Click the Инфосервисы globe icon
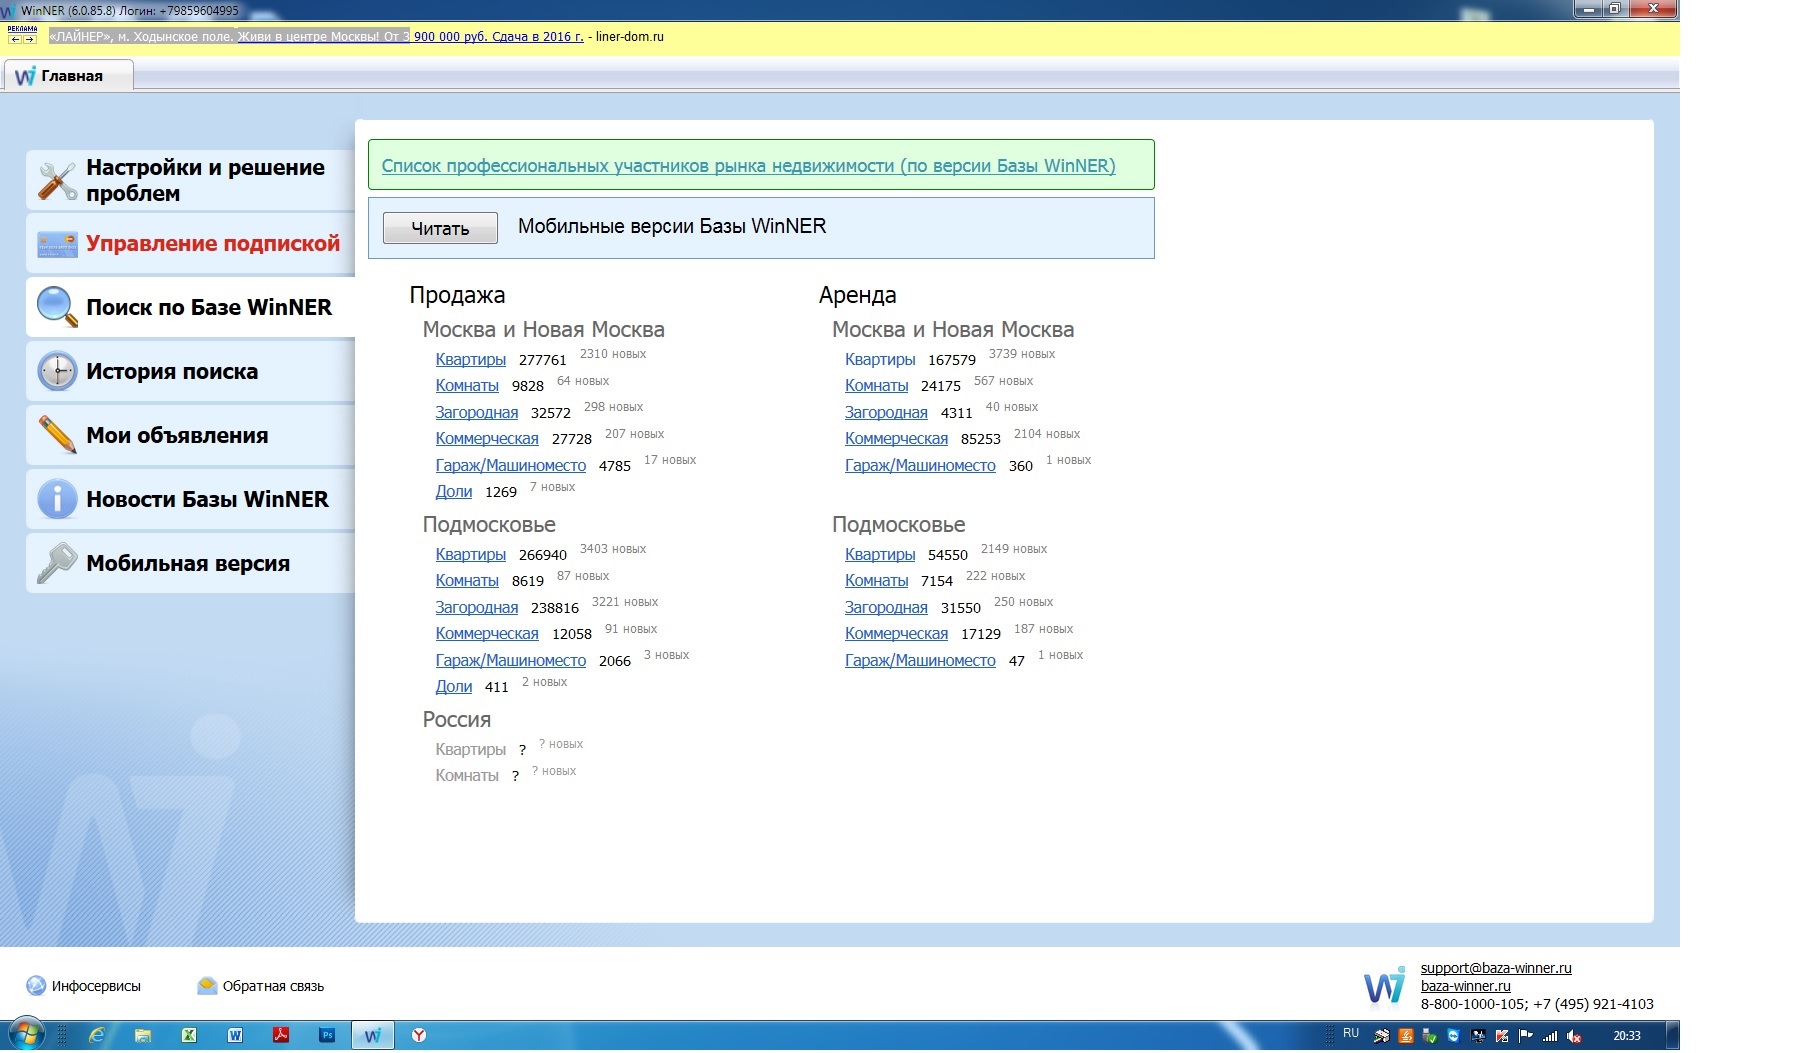This screenshot has width=1796, height=1053. (36, 986)
